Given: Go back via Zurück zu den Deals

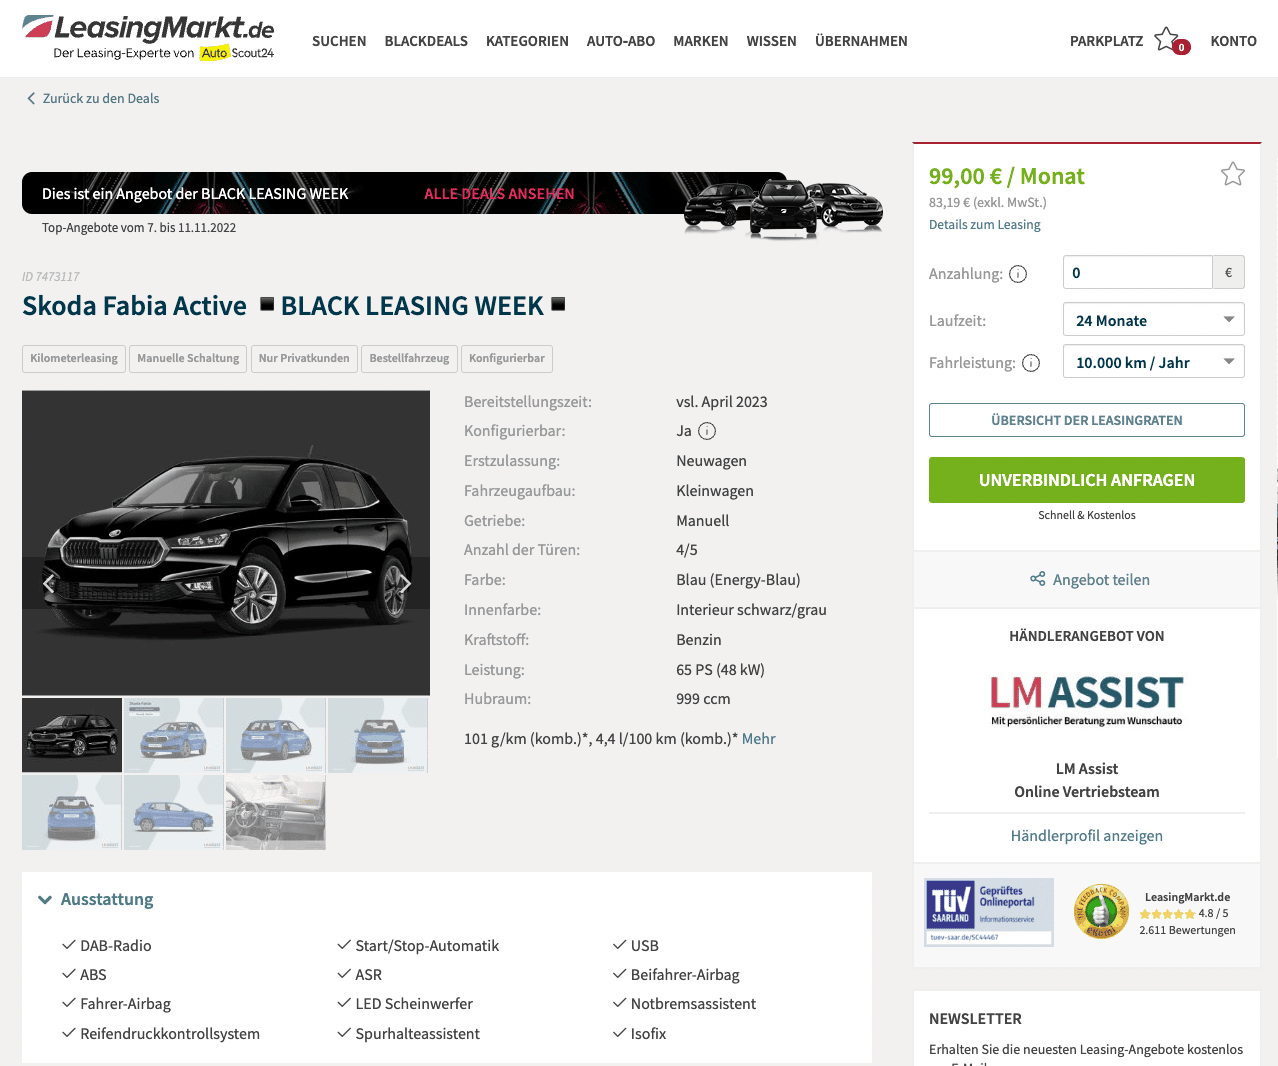Looking at the screenshot, I should [x=93, y=98].
